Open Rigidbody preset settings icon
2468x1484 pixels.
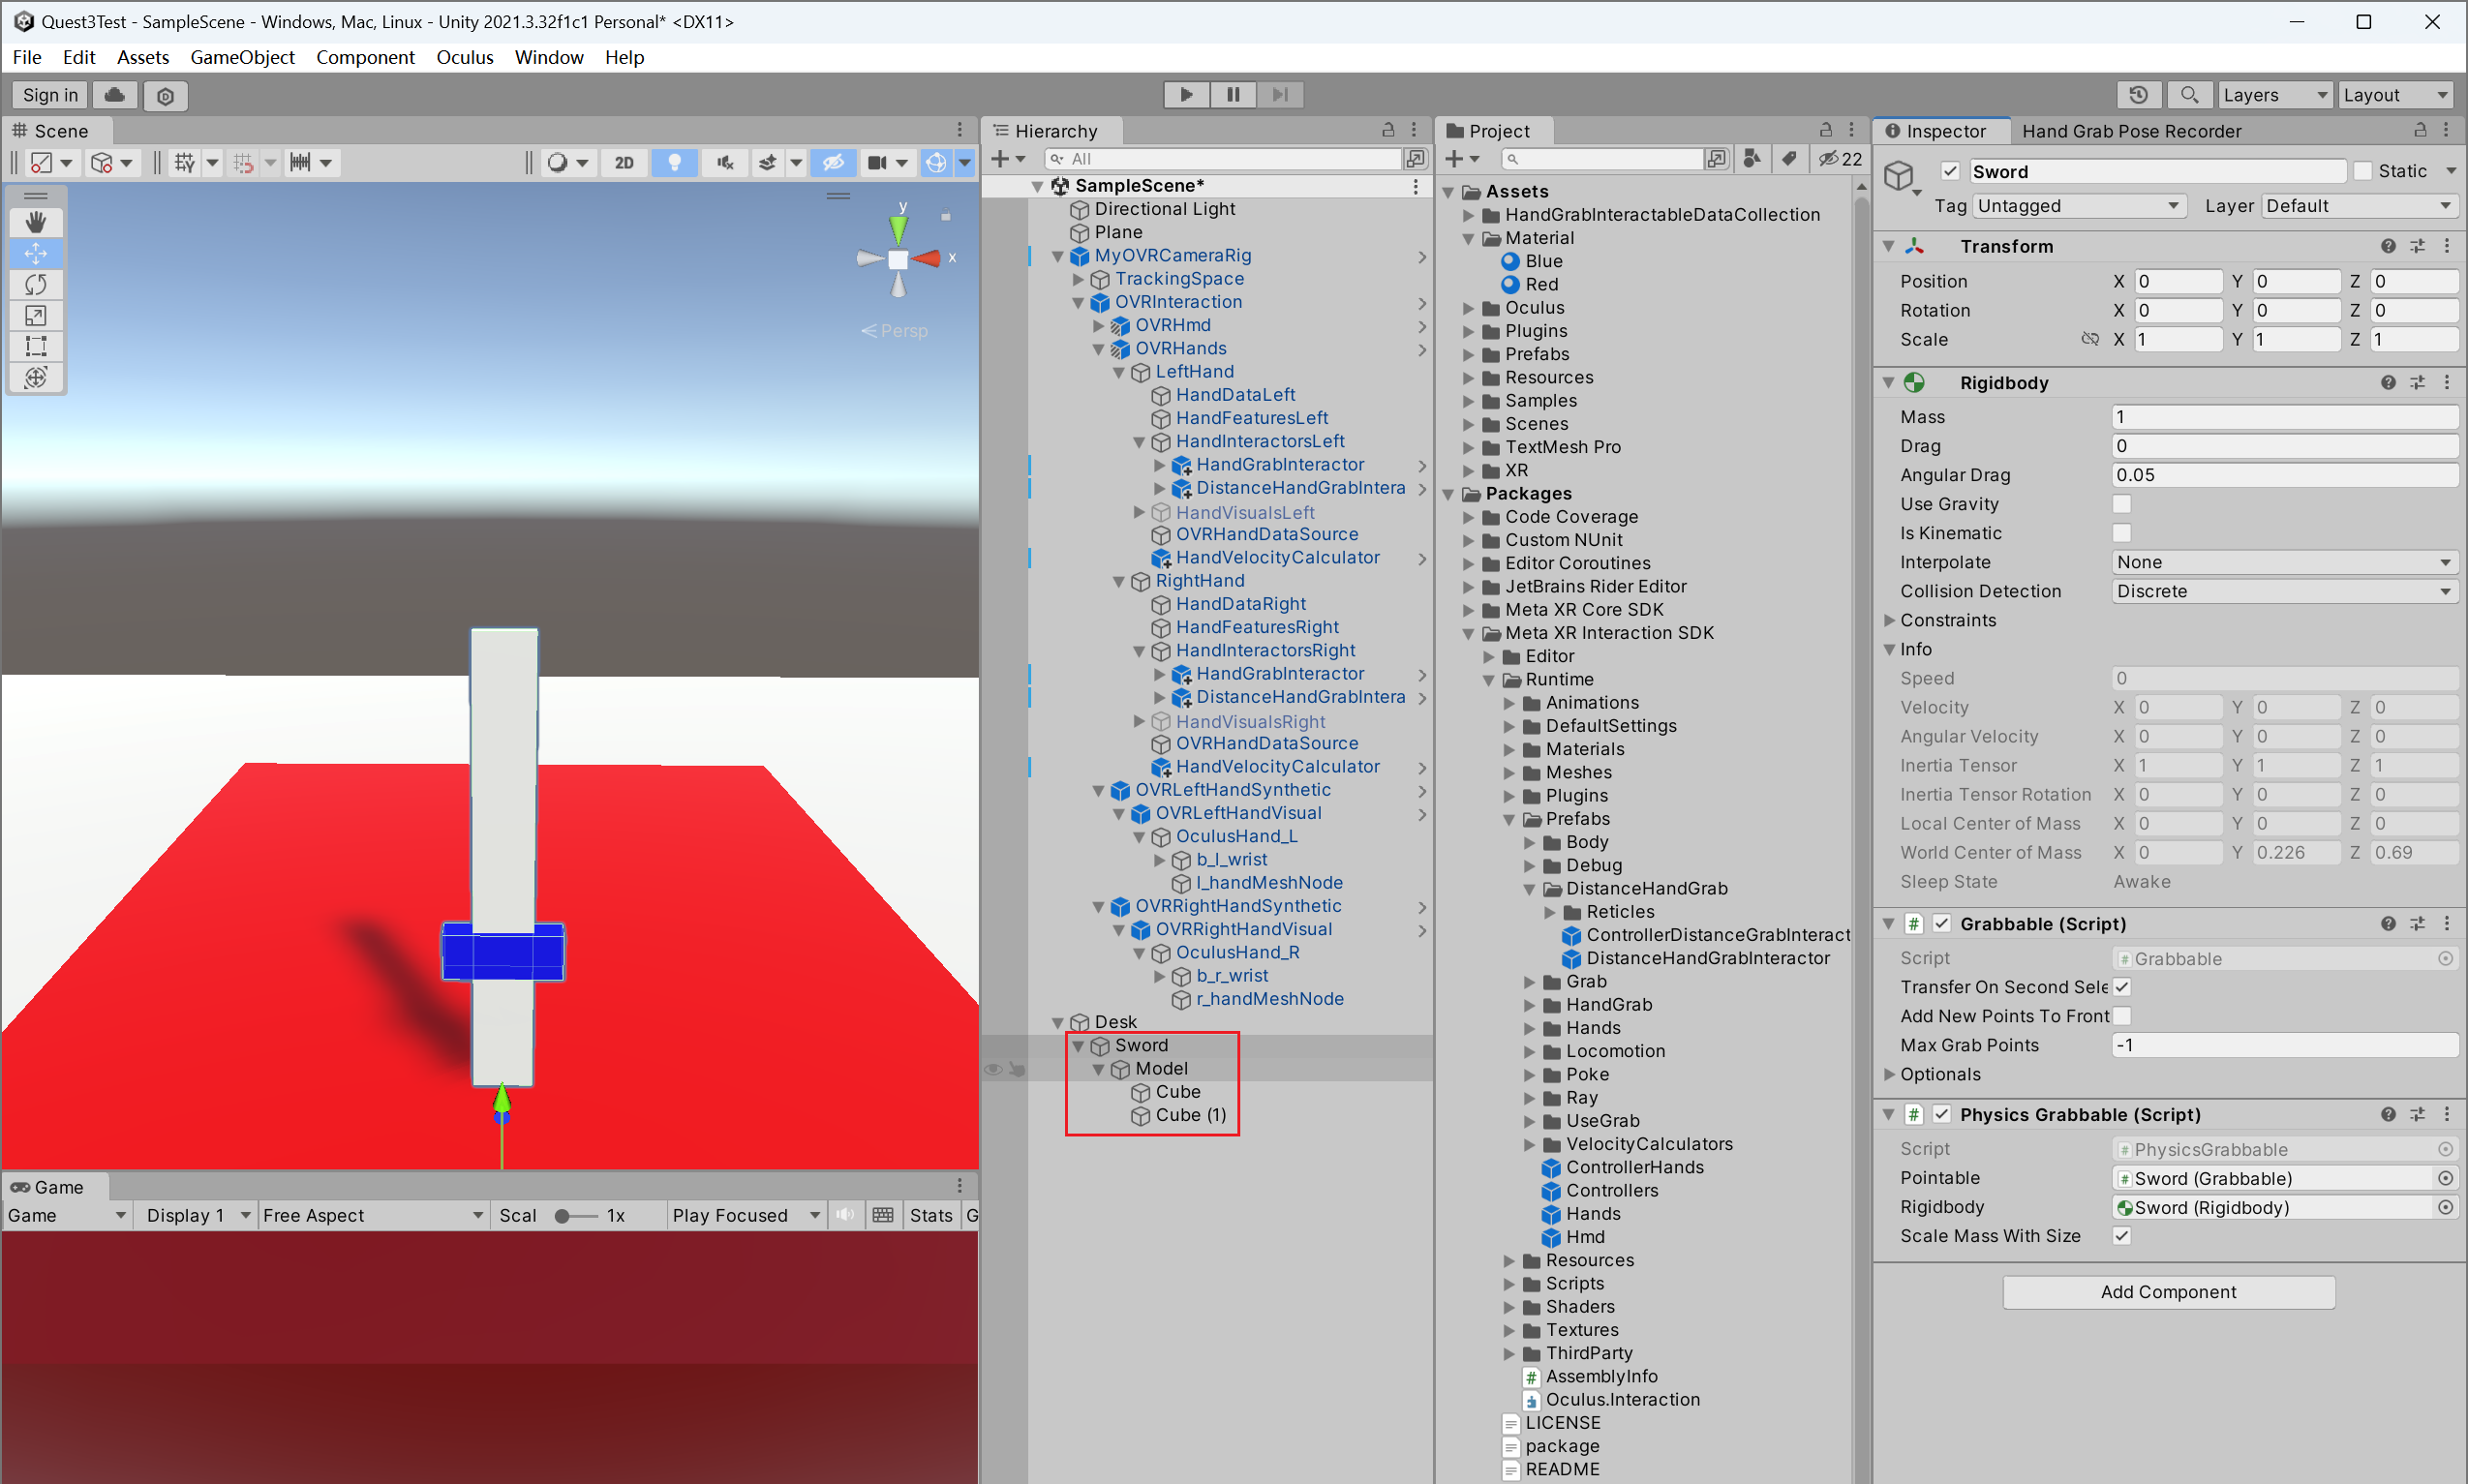point(2418,382)
